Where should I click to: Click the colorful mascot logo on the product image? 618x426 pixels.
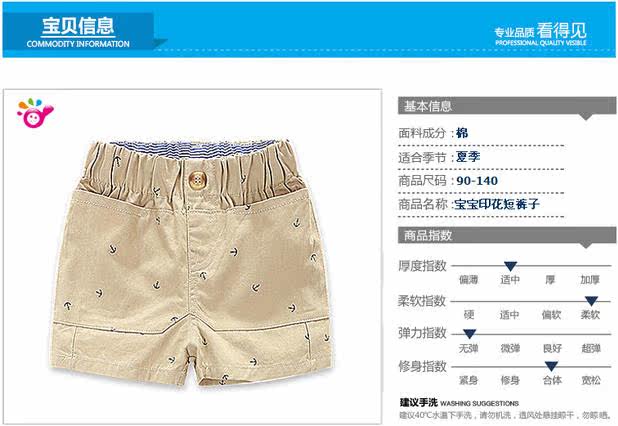point(35,113)
